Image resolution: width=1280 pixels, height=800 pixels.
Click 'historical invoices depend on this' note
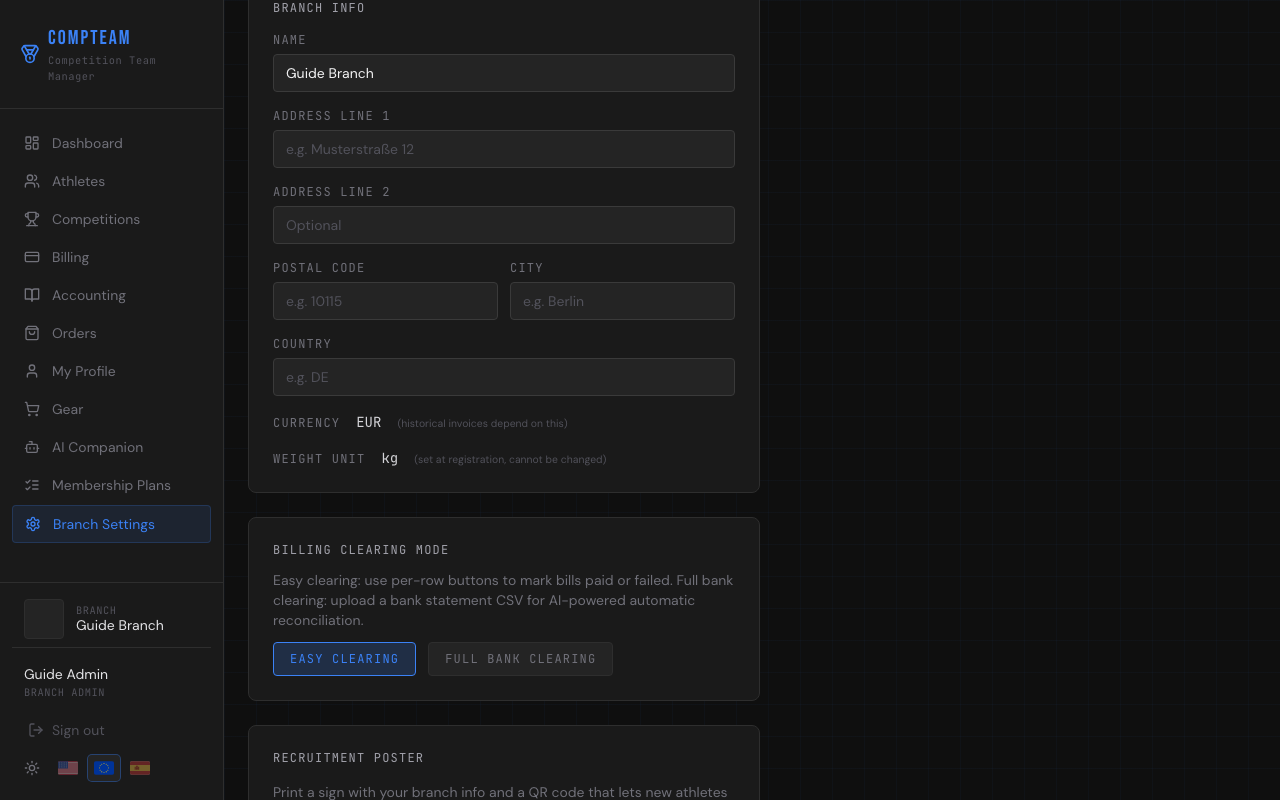[482, 423]
